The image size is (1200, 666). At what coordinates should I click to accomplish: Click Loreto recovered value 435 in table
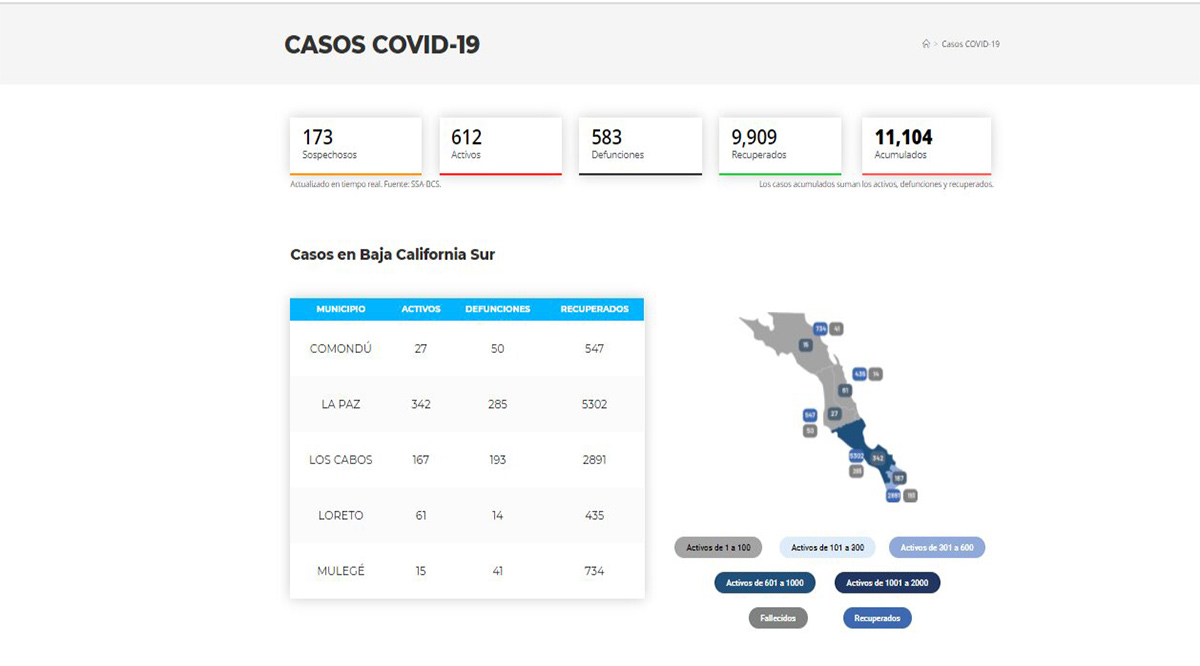pos(594,515)
